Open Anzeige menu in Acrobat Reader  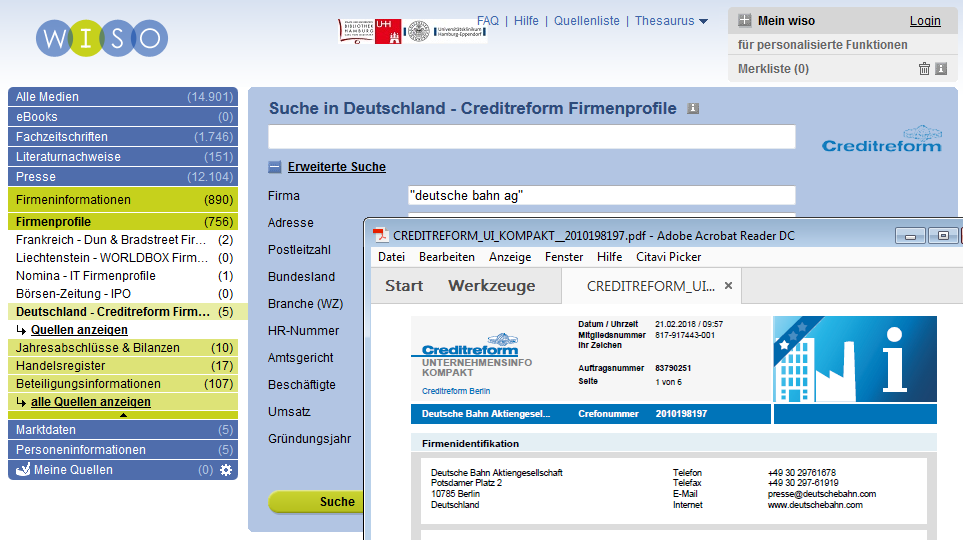tap(510, 257)
